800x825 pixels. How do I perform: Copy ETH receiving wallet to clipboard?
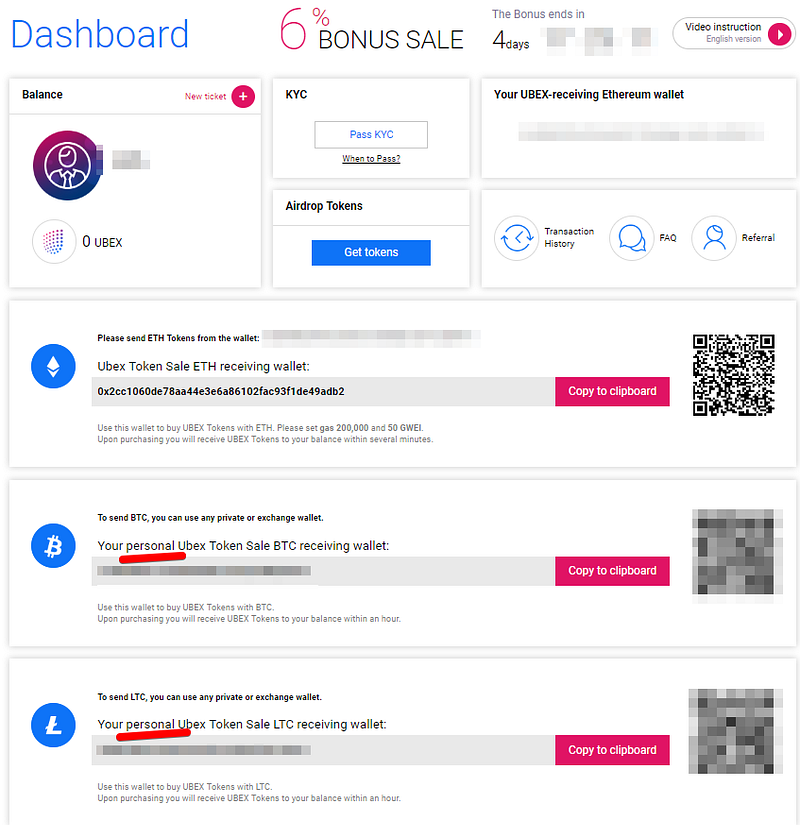[612, 391]
